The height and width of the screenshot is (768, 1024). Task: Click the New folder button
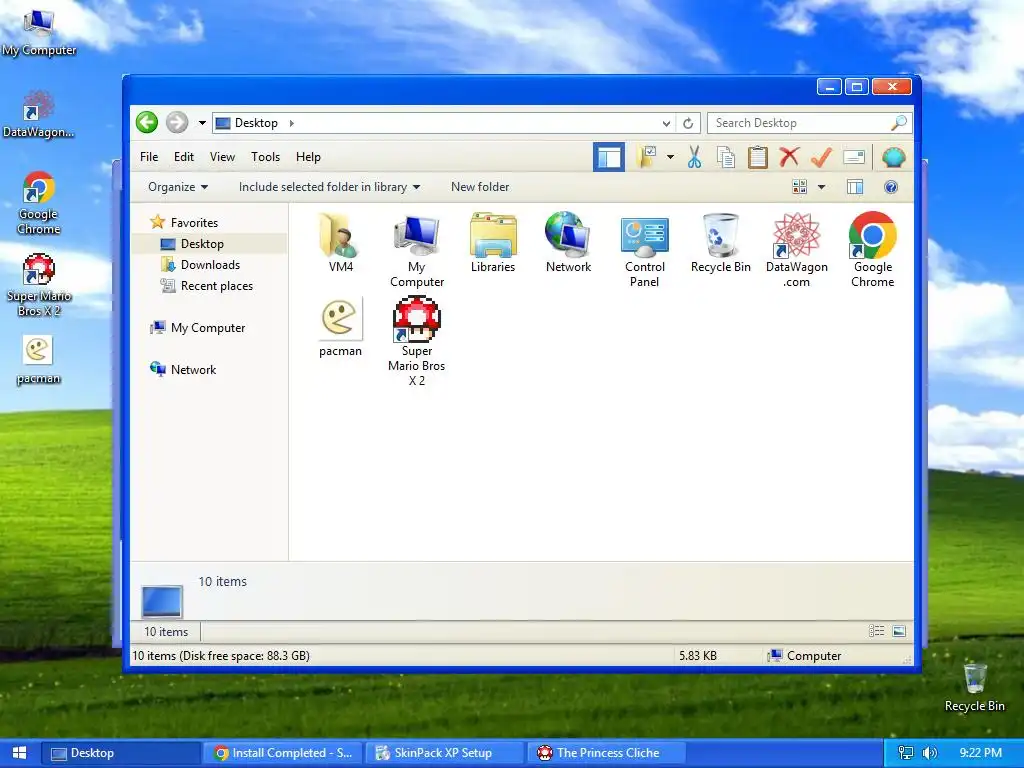[480, 187]
